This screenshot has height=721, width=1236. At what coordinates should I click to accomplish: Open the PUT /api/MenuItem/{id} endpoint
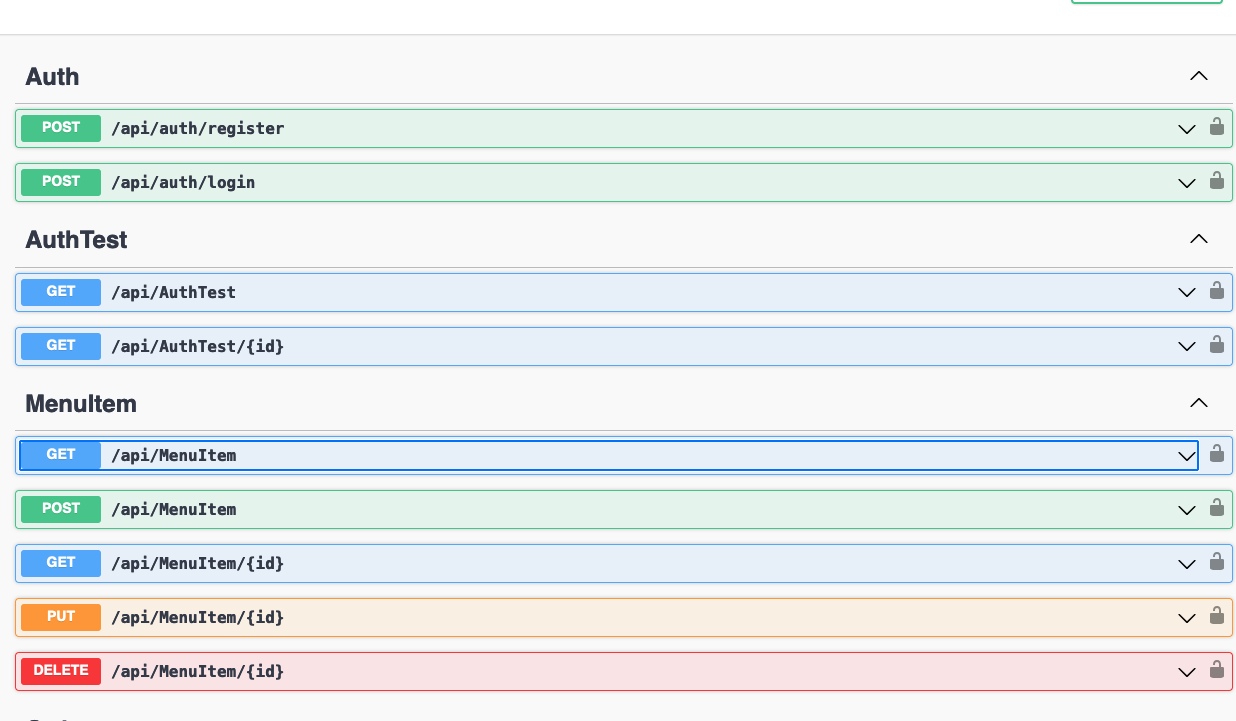pyautogui.click(x=197, y=617)
